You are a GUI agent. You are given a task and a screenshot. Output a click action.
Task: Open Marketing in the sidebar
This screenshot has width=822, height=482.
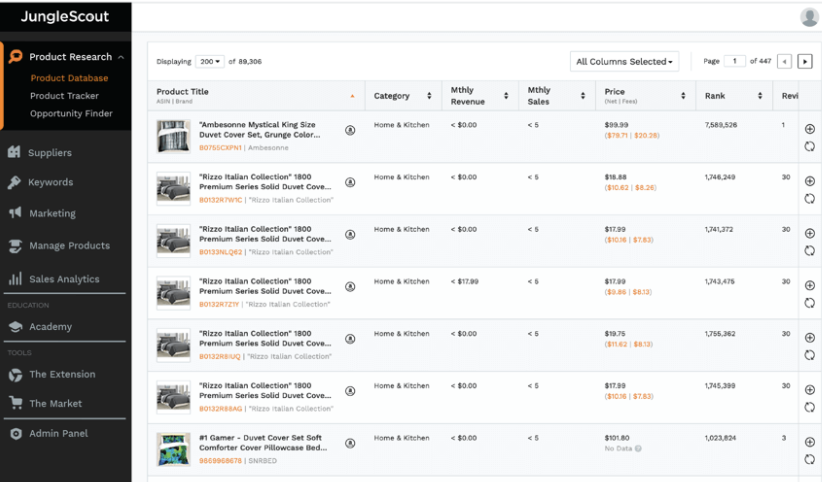click(x=52, y=213)
